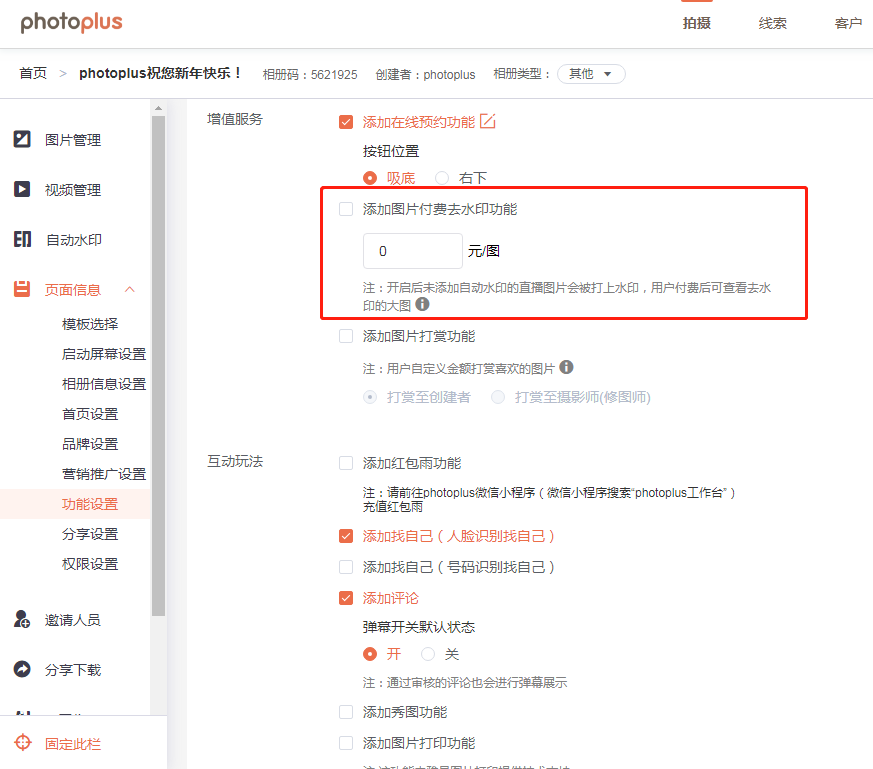The image size is (873, 769).
Task: Click the 邀请人员 person icon
Action: (x=22, y=619)
